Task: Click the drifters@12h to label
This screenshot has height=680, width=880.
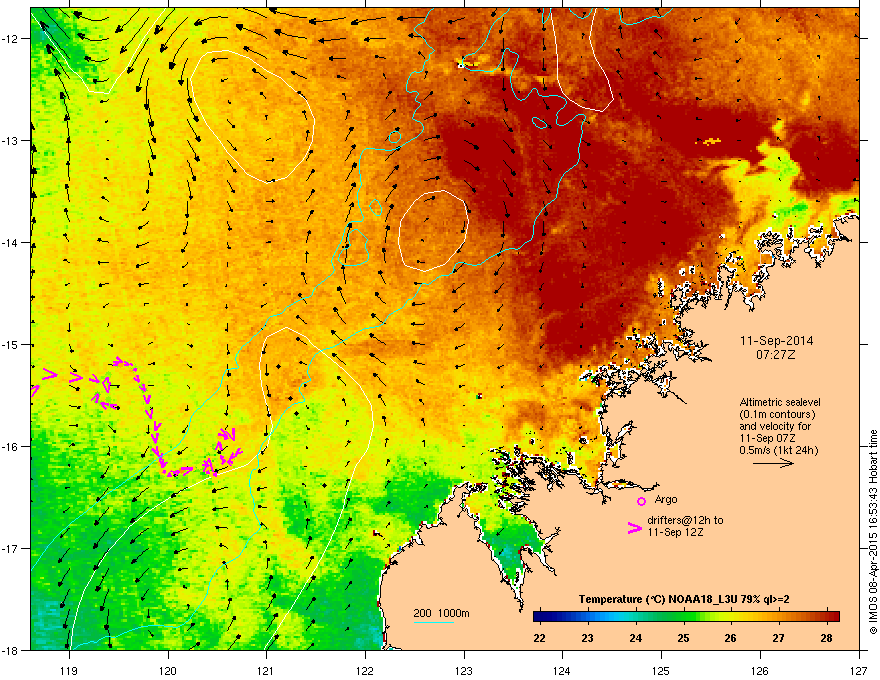Action: point(685,521)
